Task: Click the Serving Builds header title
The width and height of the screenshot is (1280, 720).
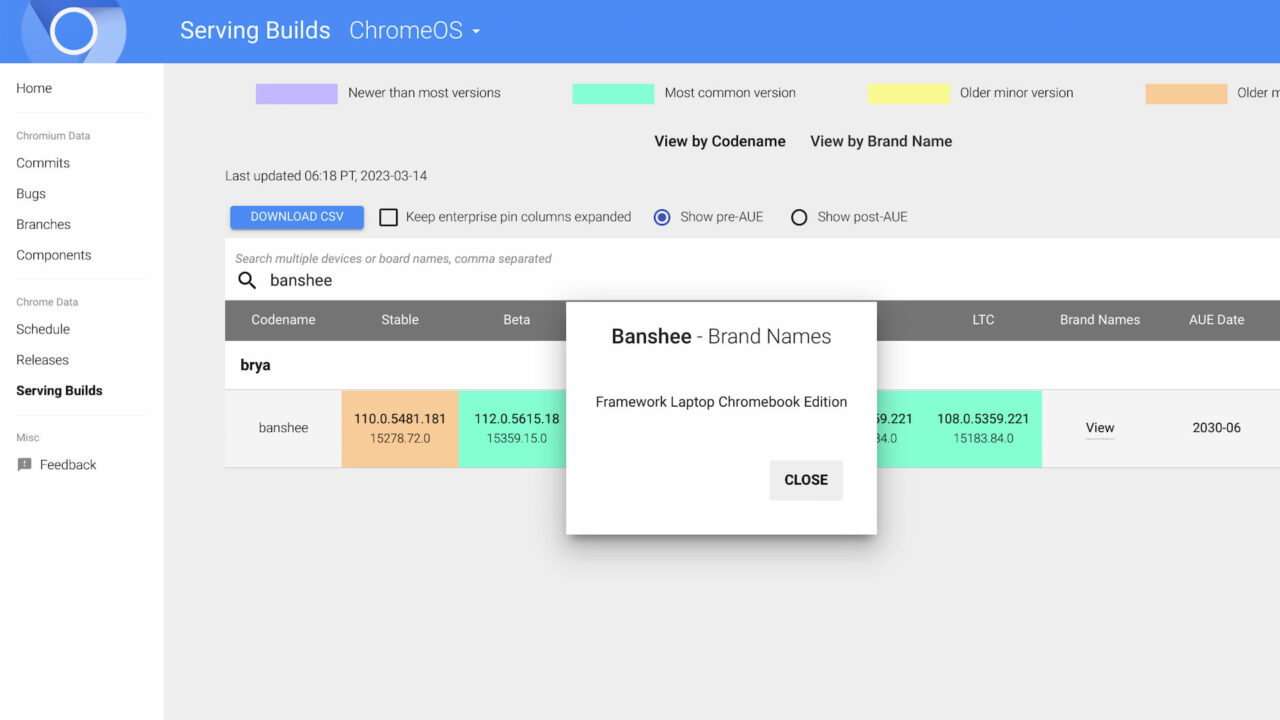Action: pos(255,30)
